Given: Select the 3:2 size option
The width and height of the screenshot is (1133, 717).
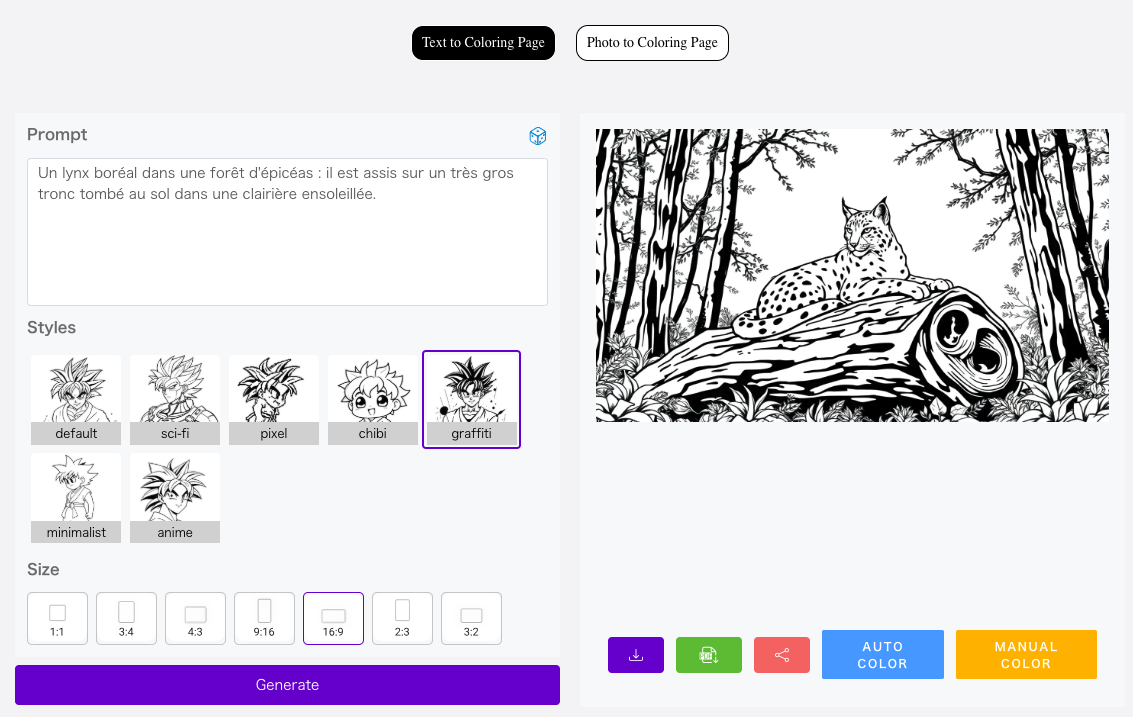Looking at the screenshot, I should coord(471,619).
